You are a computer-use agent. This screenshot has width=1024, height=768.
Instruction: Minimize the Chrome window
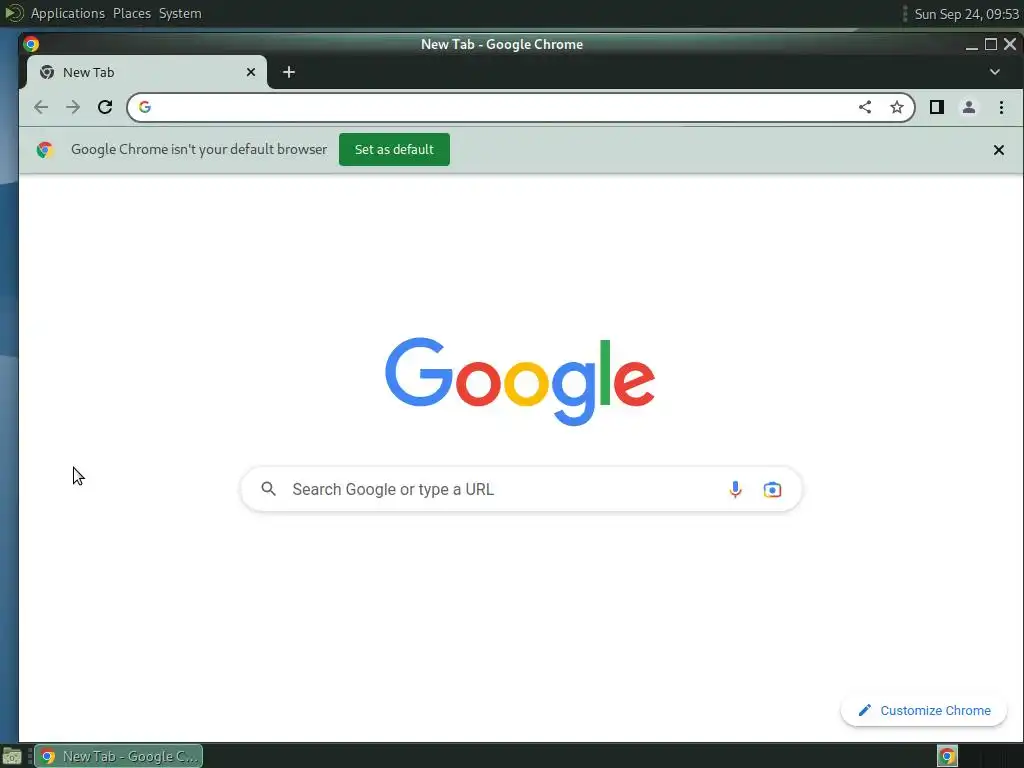(972, 44)
